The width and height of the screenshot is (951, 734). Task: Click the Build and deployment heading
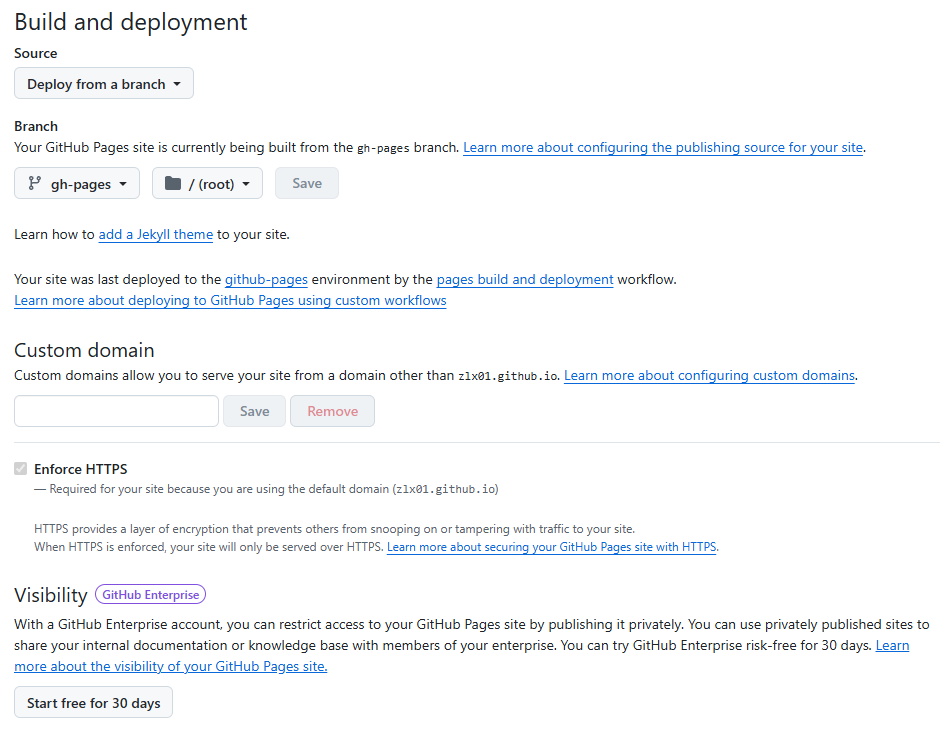[x=131, y=22]
